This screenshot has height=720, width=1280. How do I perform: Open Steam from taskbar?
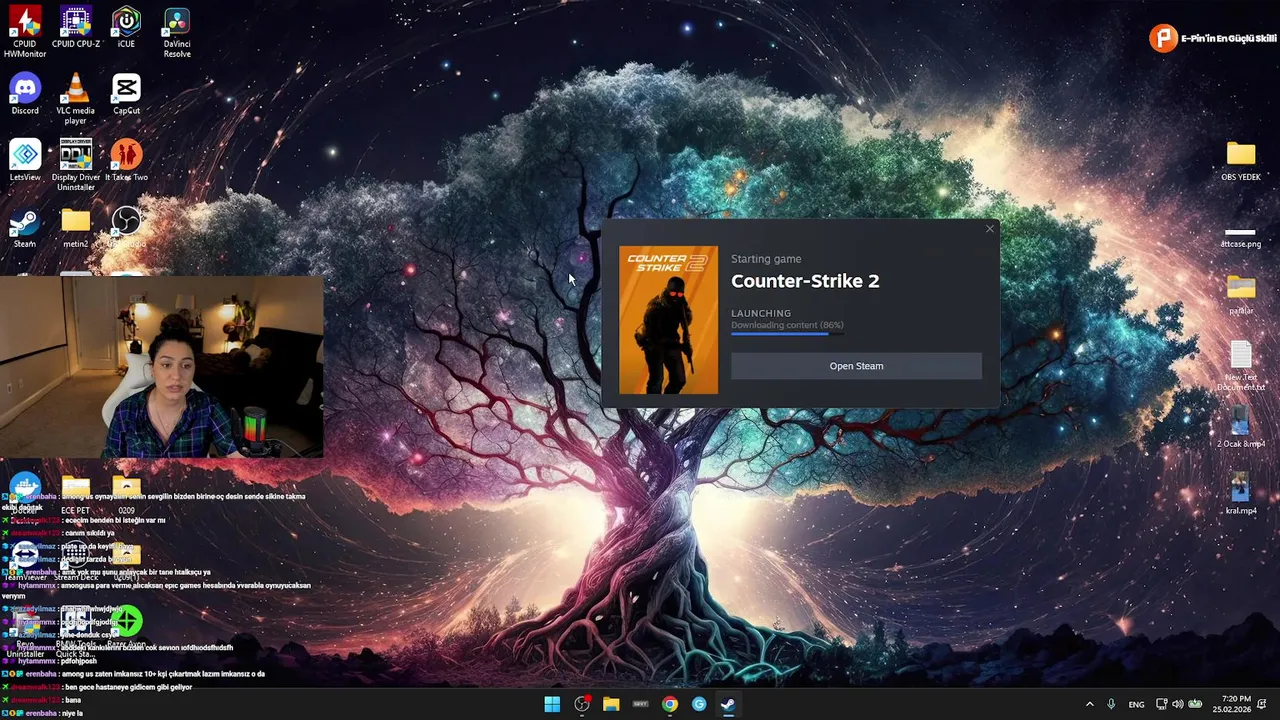coord(728,704)
